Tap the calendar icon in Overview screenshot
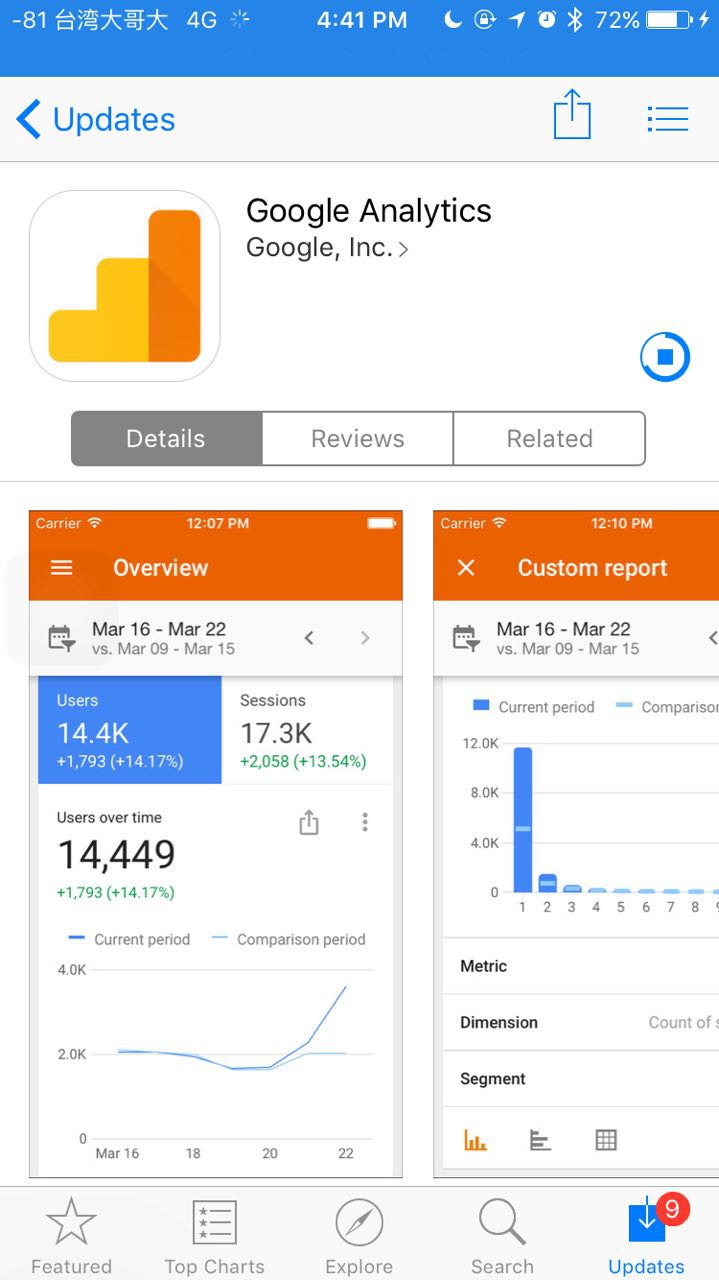Screen dimensions: 719x1280 62,638
